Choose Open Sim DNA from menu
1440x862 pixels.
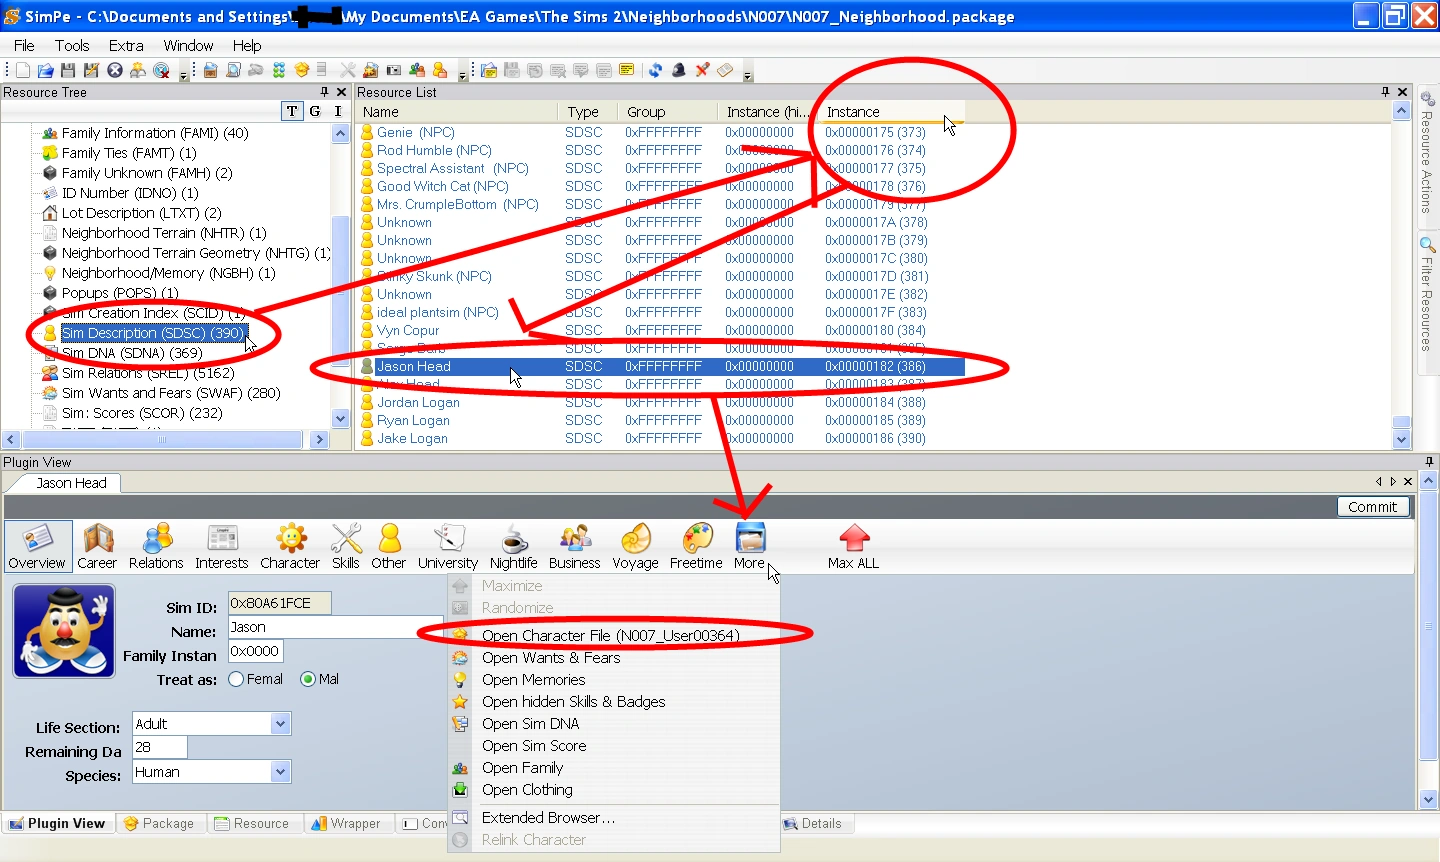530,724
